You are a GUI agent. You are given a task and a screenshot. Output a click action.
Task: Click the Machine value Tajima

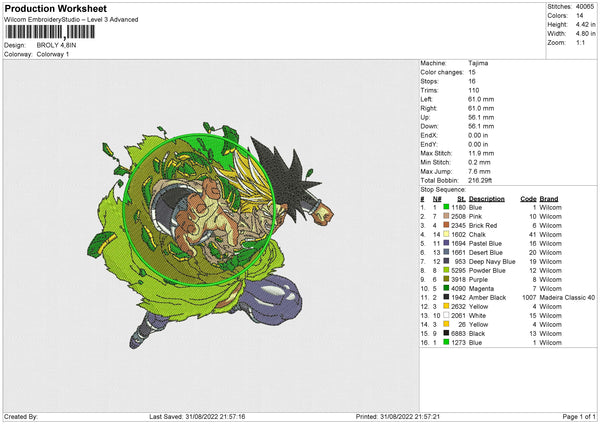click(478, 63)
